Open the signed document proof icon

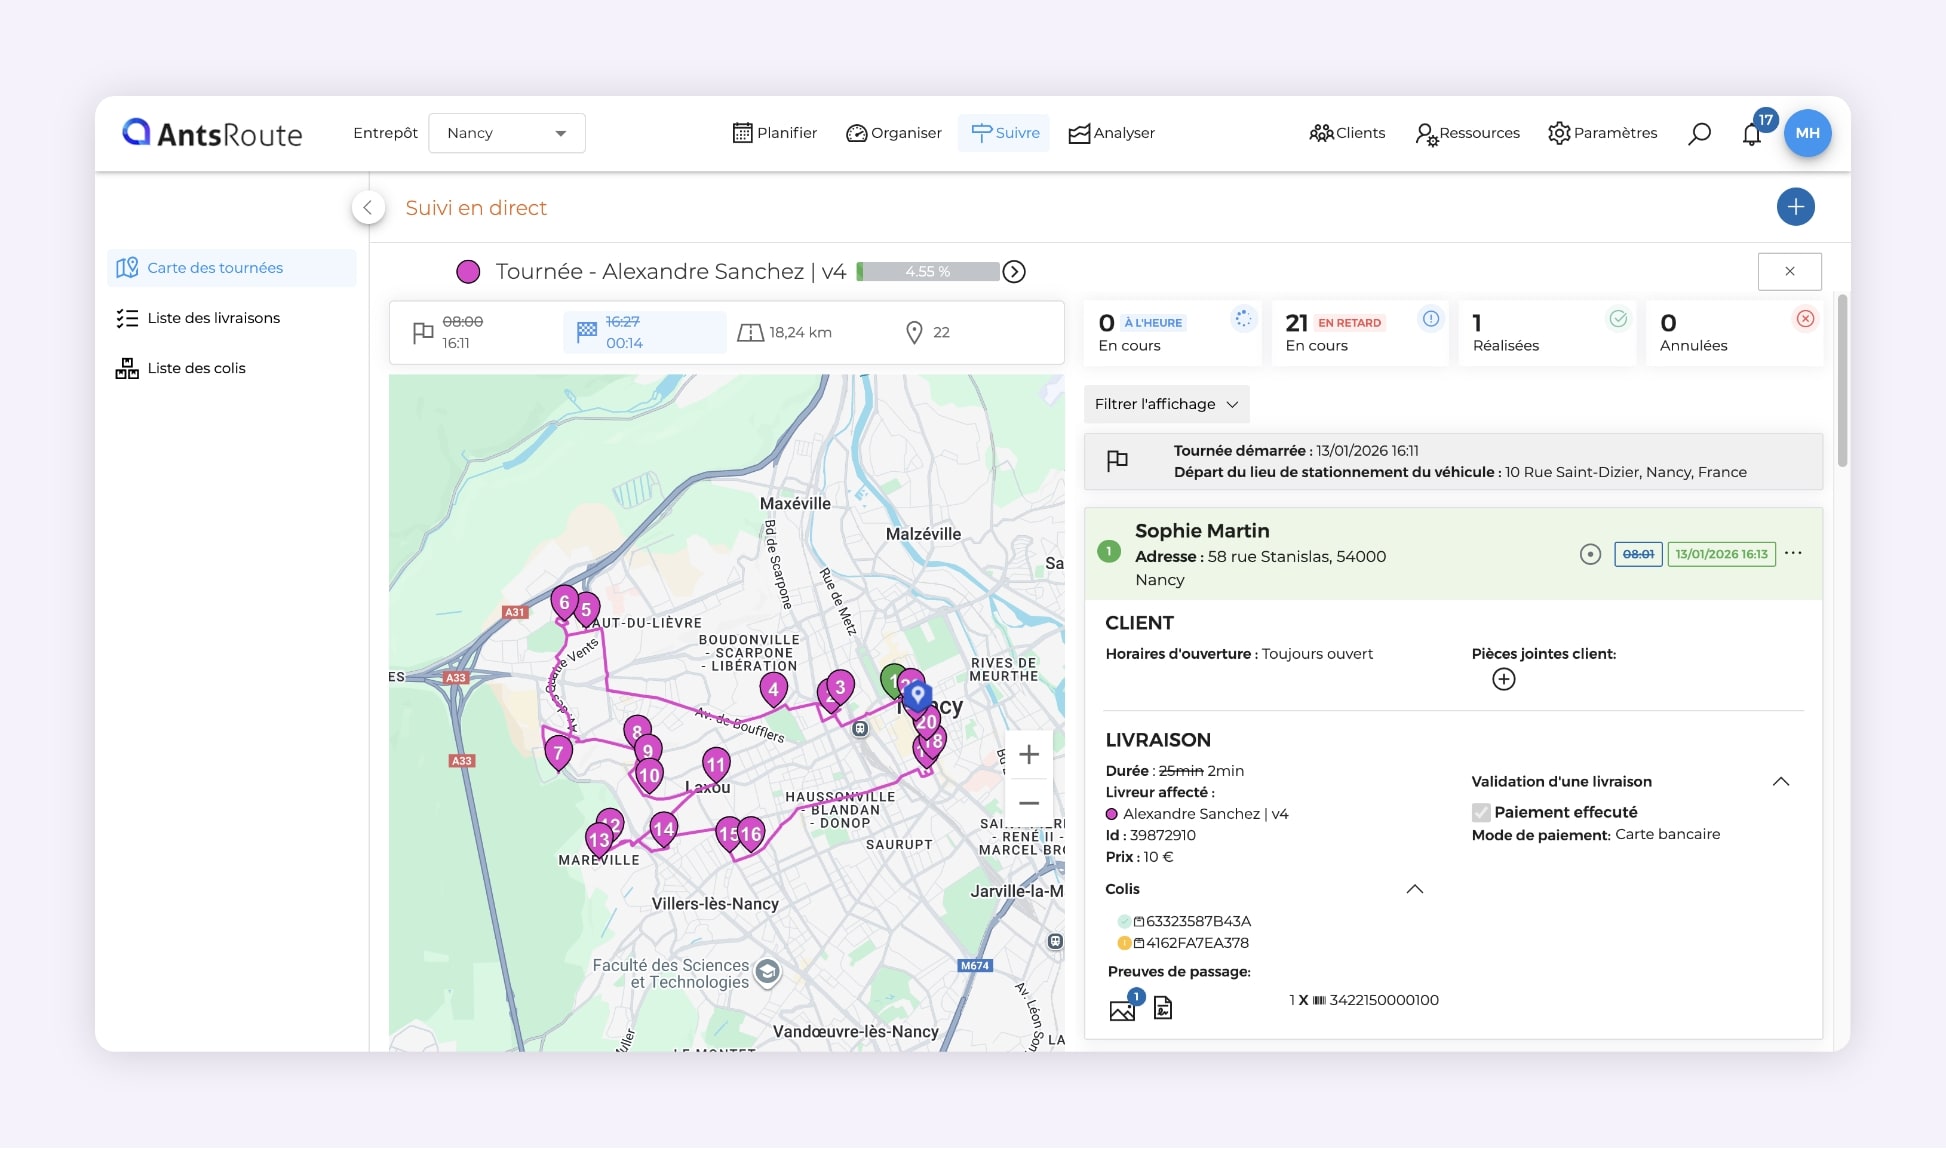pyautogui.click(x=1162, y=1008)
